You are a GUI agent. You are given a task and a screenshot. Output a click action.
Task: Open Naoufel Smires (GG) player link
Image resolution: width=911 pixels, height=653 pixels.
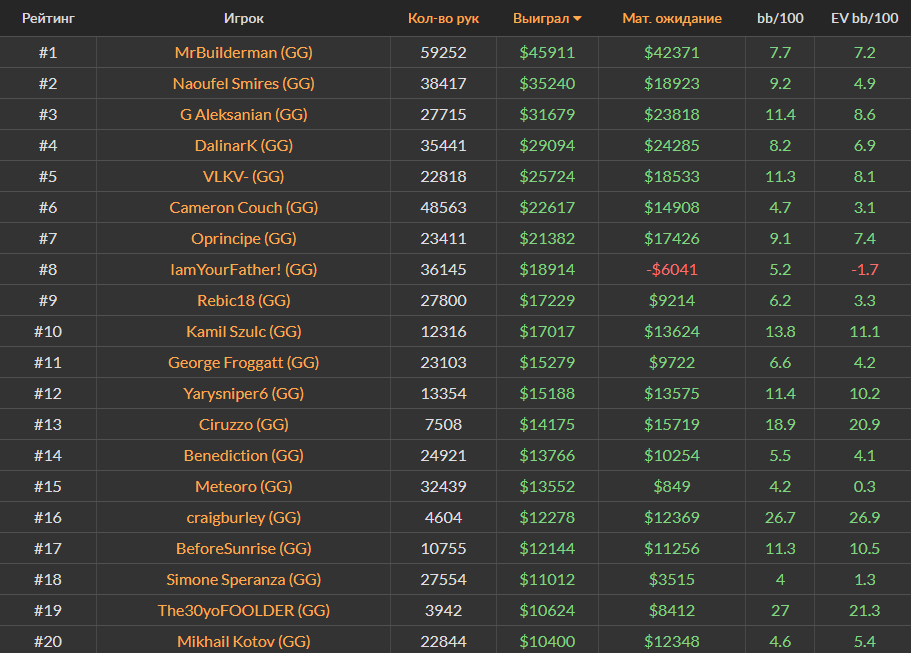244,83
